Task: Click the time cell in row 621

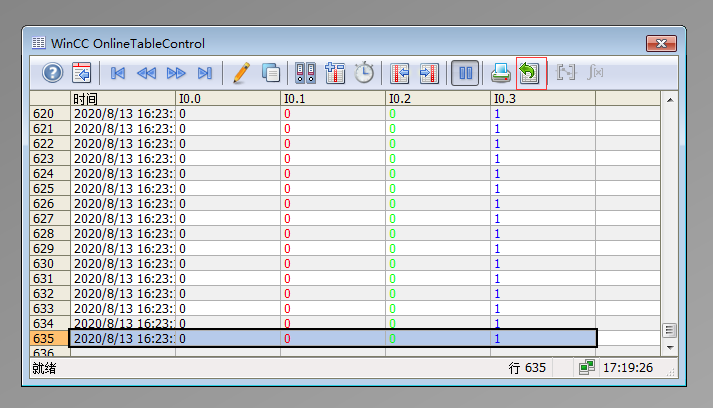Action: point(123,129)
